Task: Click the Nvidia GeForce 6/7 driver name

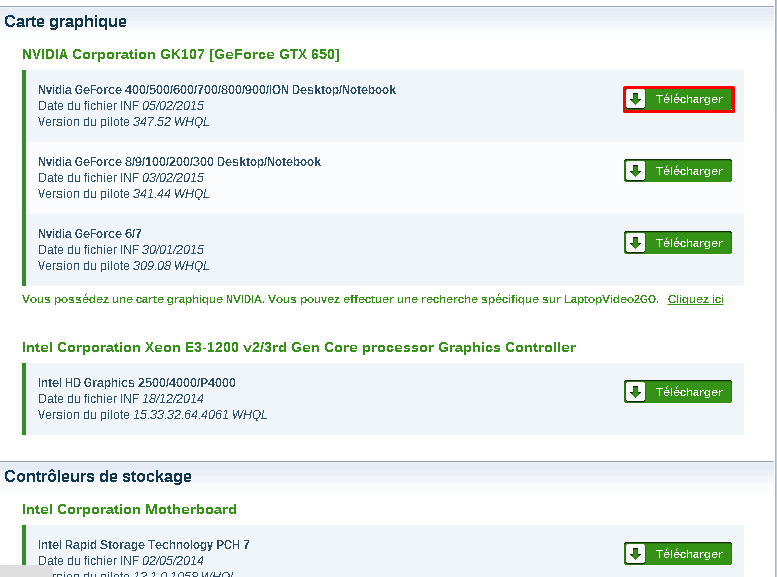Action: (90, 233)
